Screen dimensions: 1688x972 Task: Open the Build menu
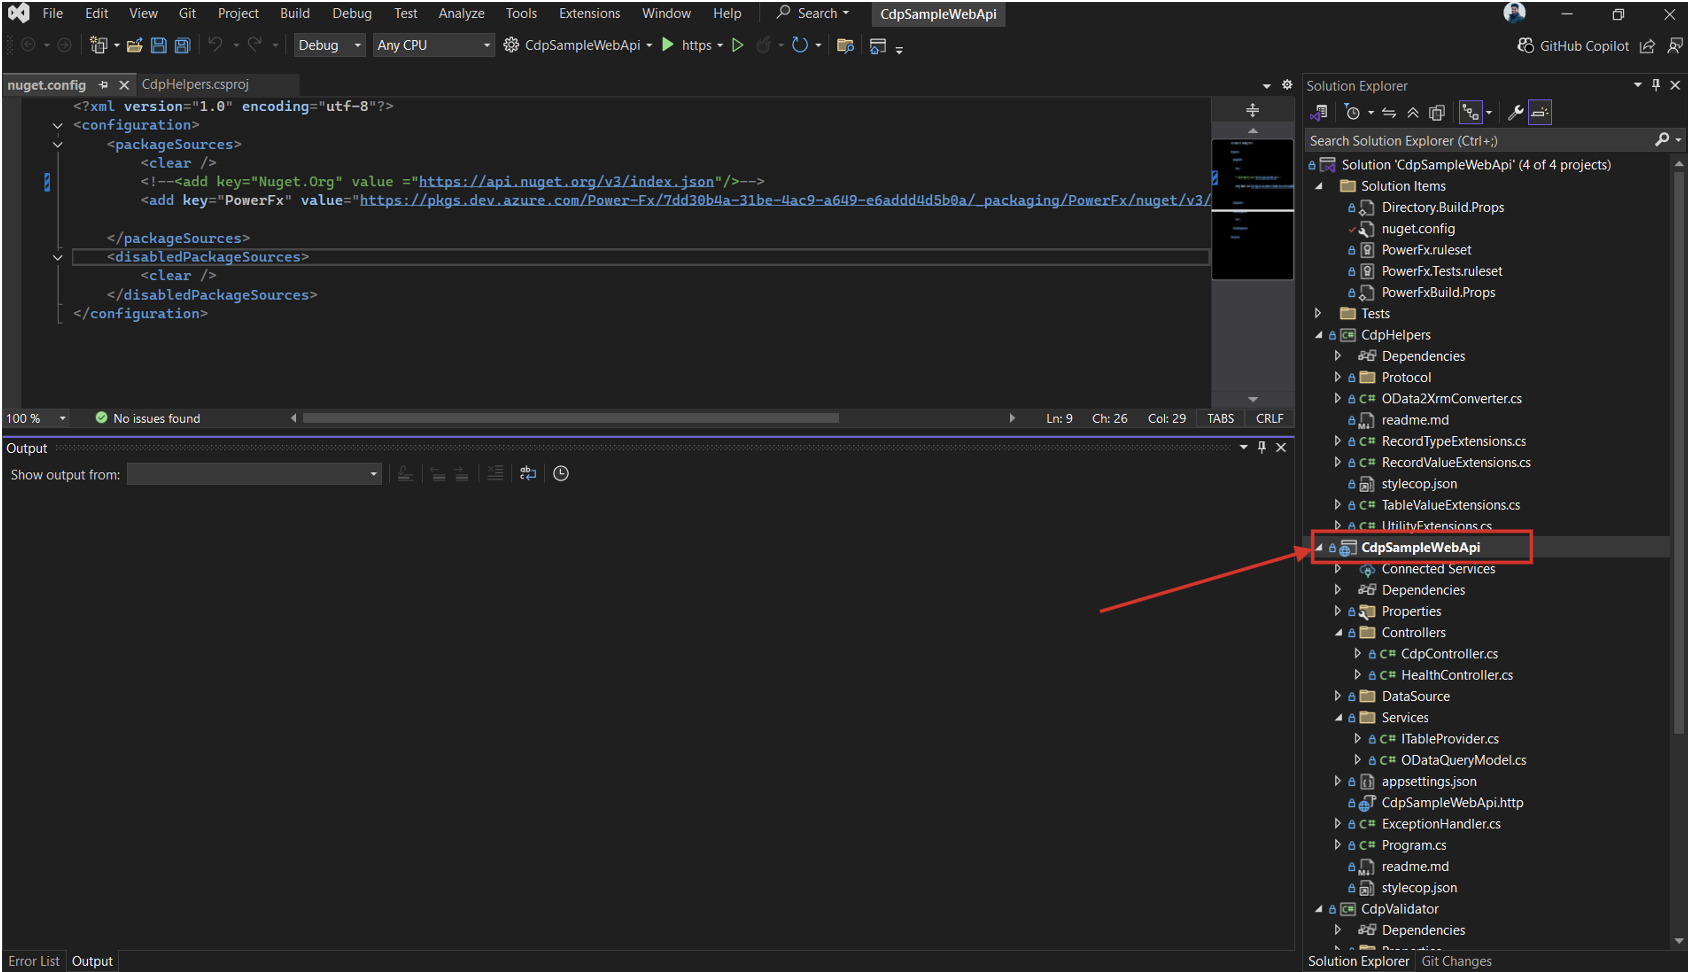pyautogui.click(x=295, y=13)
